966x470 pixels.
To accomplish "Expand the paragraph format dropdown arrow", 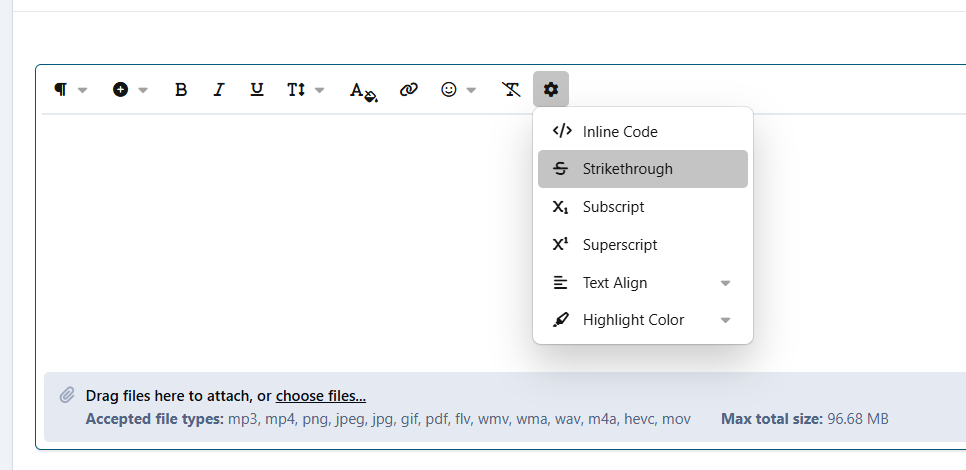I will pos(83,91).
